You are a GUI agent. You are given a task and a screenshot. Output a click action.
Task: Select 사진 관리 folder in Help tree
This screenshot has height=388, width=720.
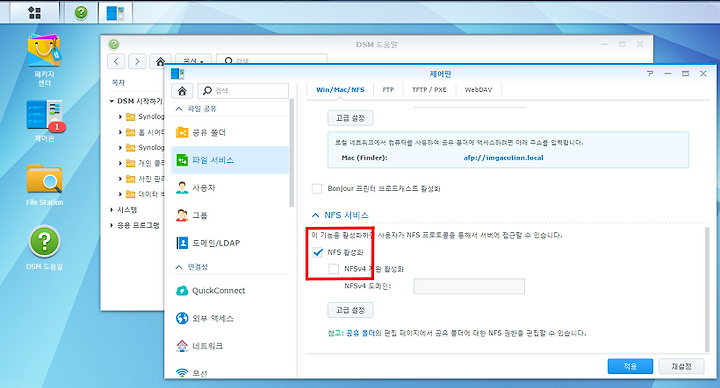point(146,179)
